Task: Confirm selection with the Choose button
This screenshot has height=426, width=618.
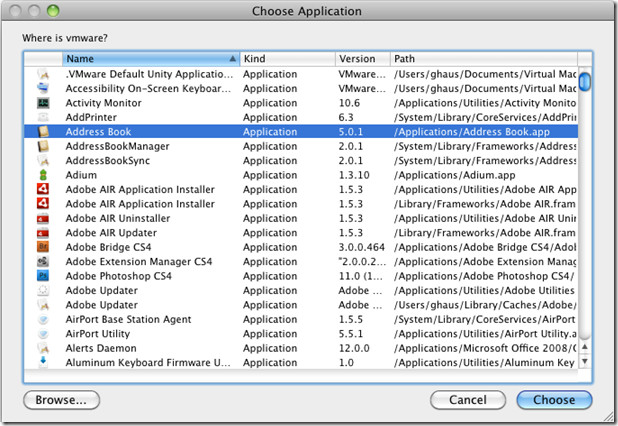Action: [554, 400]
